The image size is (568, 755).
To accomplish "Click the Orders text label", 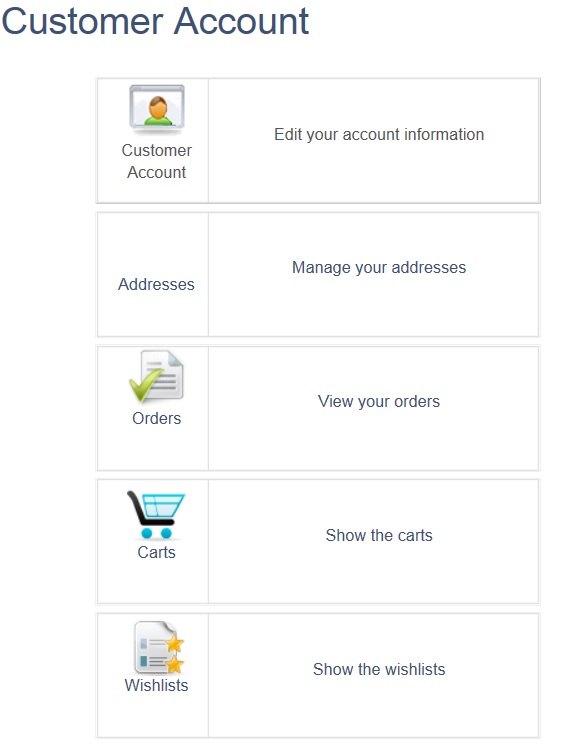I will [x=156, y=418].
